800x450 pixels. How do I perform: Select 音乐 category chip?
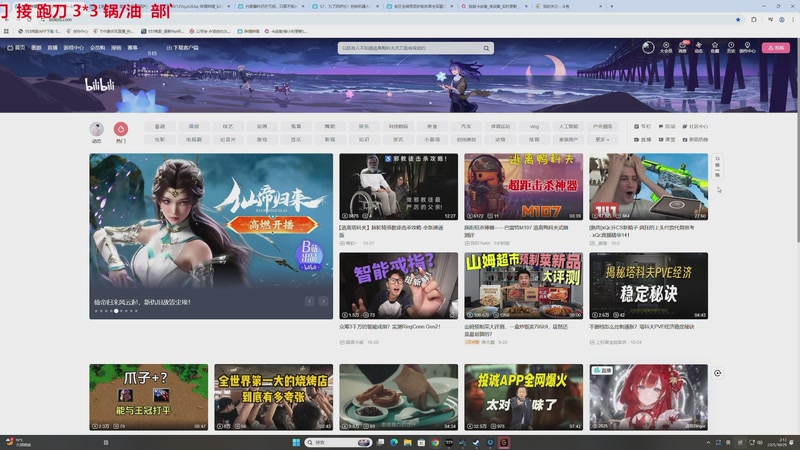click(296, 139)
